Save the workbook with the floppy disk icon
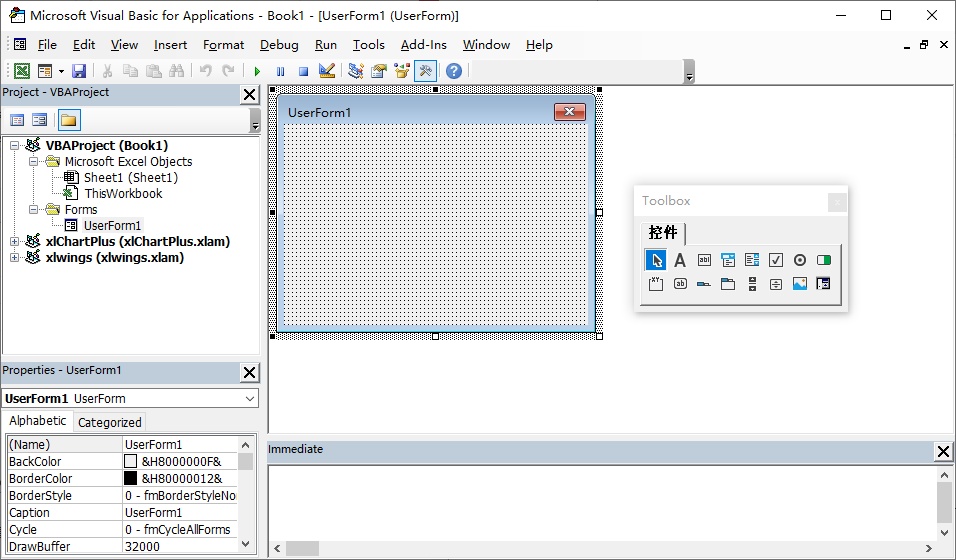This screenshot has height=560, width=956. pyautogui.click(x=79, y=71)
